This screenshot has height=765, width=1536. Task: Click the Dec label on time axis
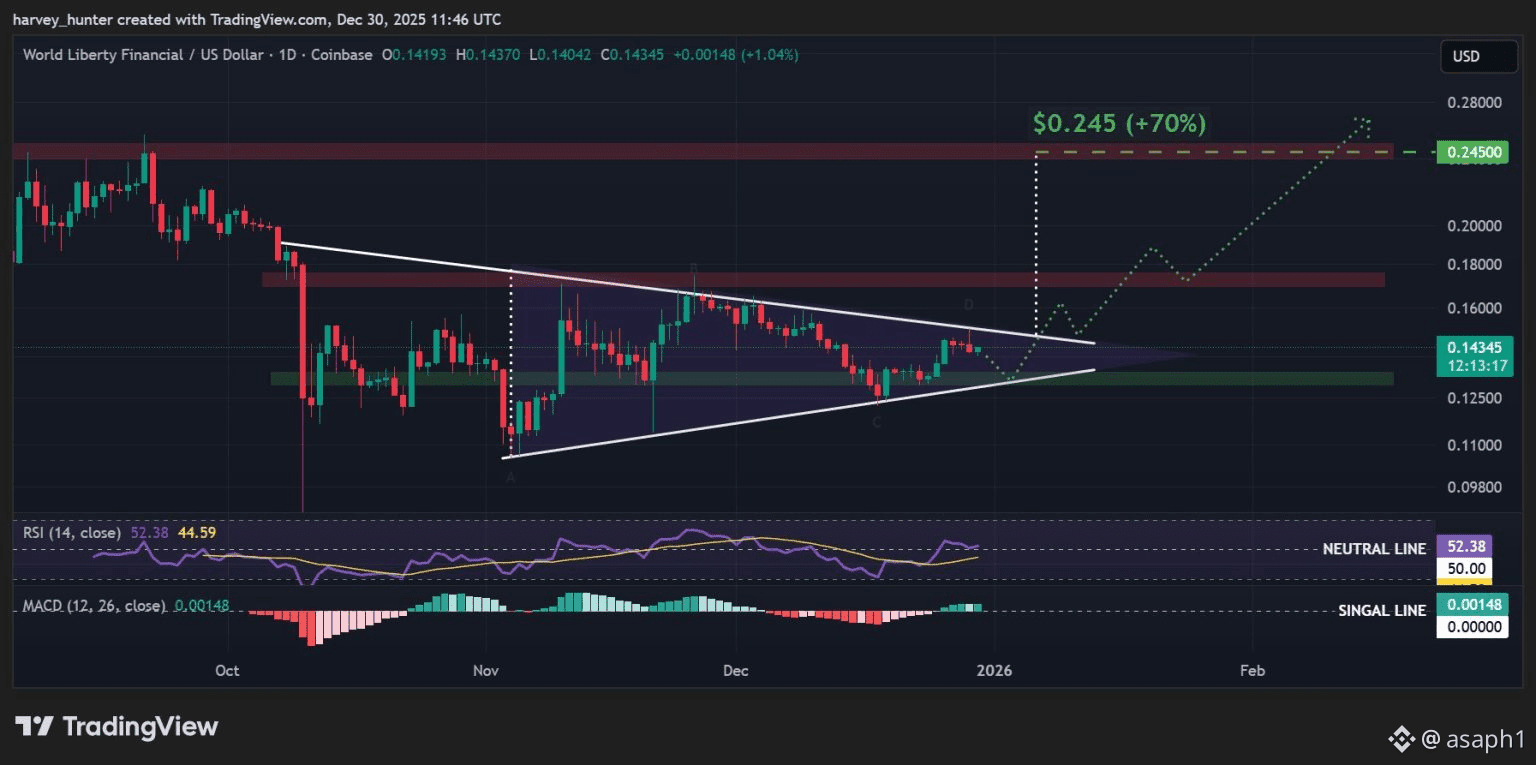click(735, 670)
